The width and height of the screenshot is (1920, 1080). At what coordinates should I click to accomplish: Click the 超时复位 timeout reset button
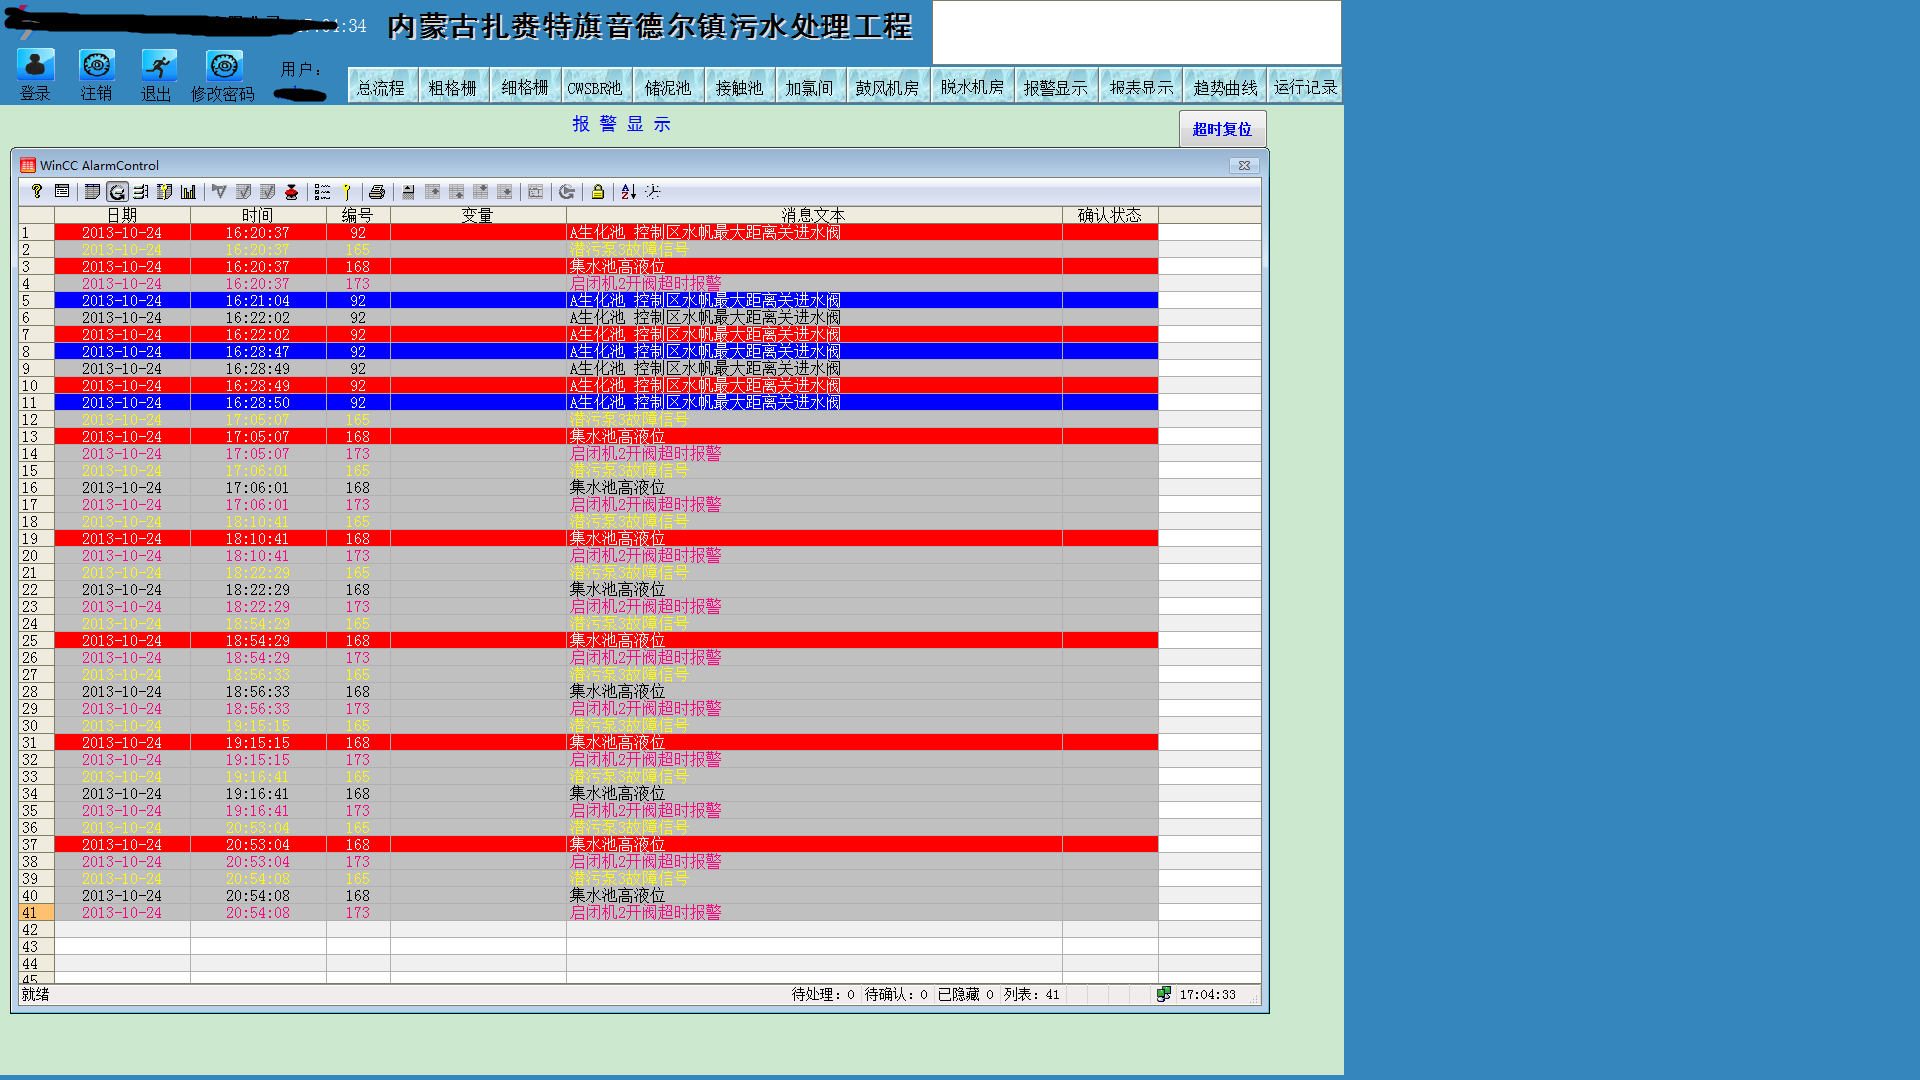click(x=1222, y=129)
